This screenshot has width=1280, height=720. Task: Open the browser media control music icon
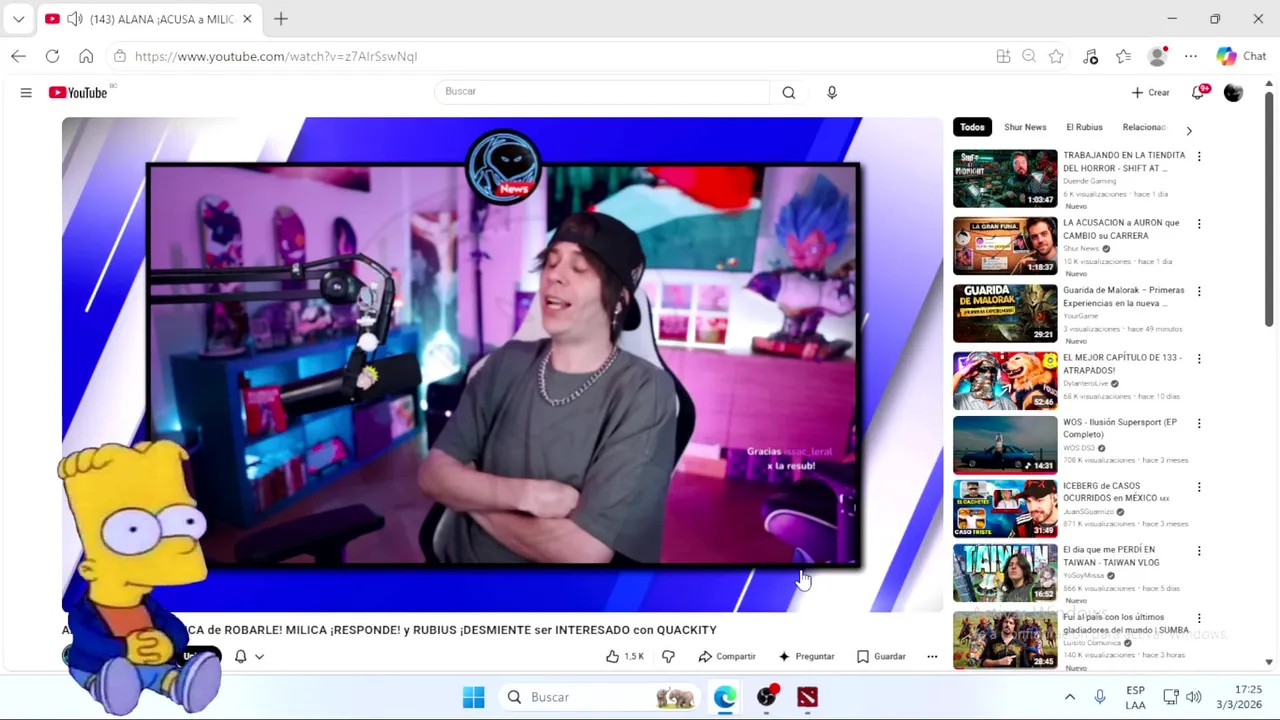pos(1090,56)
